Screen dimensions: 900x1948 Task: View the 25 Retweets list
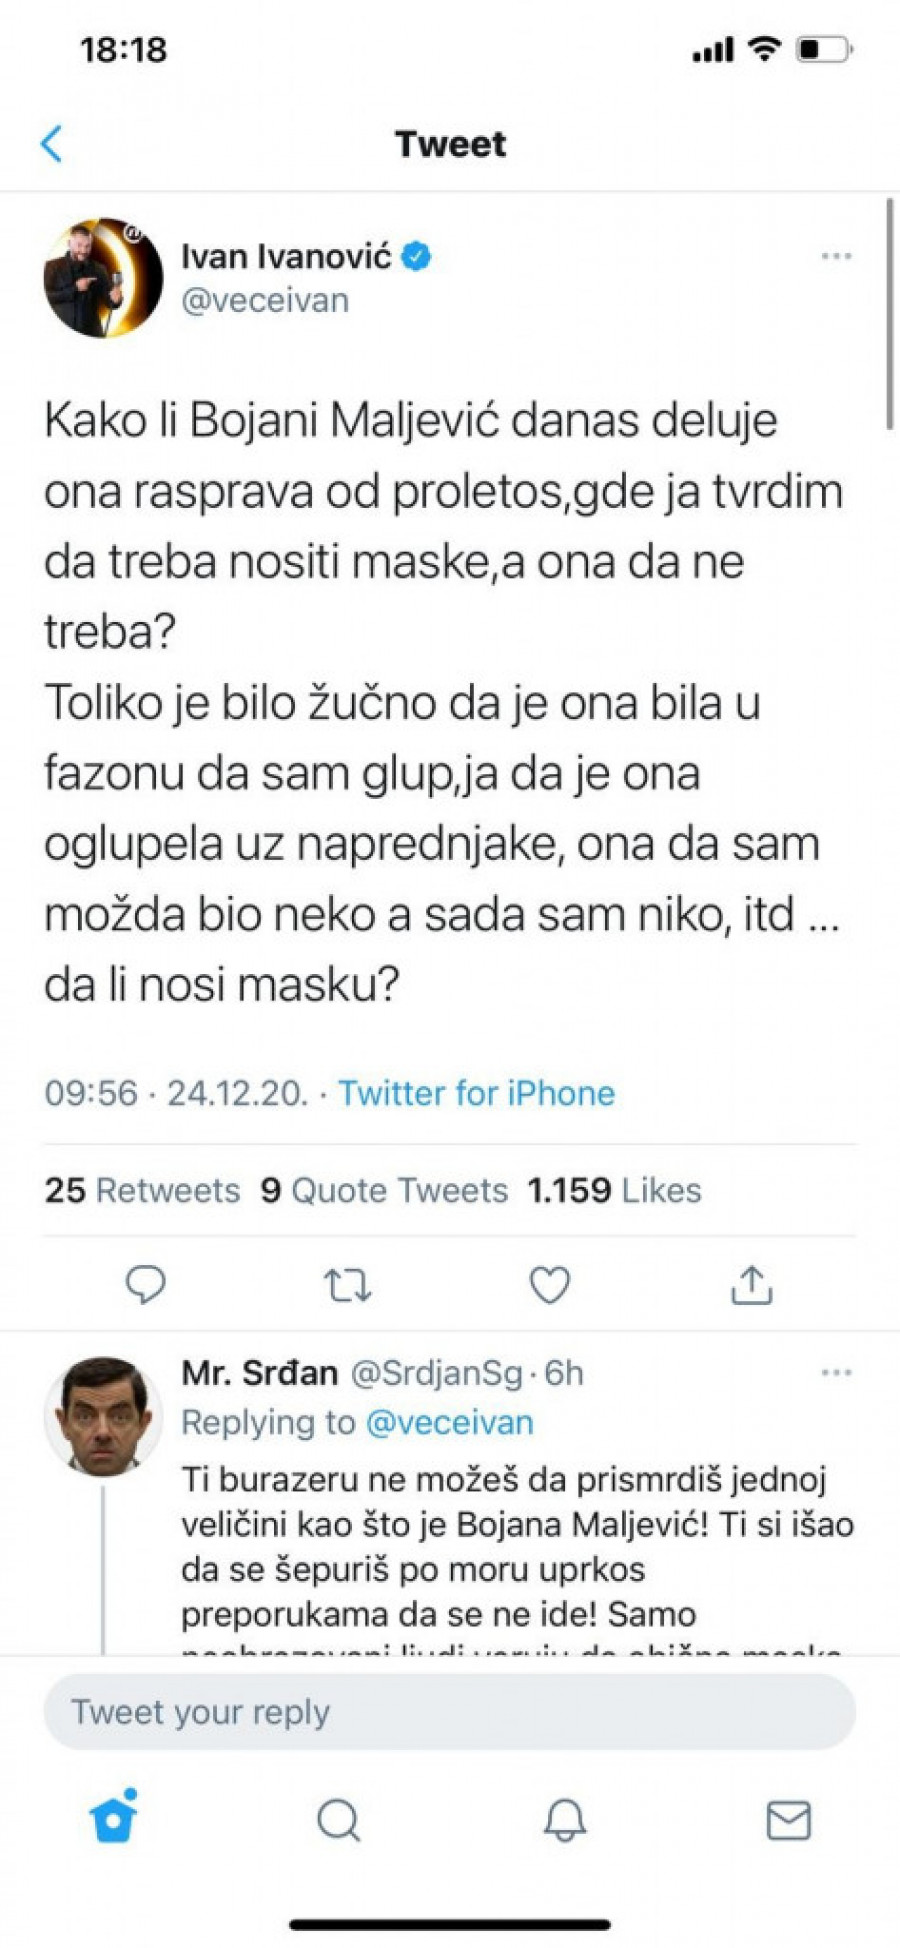[142, 1190]
